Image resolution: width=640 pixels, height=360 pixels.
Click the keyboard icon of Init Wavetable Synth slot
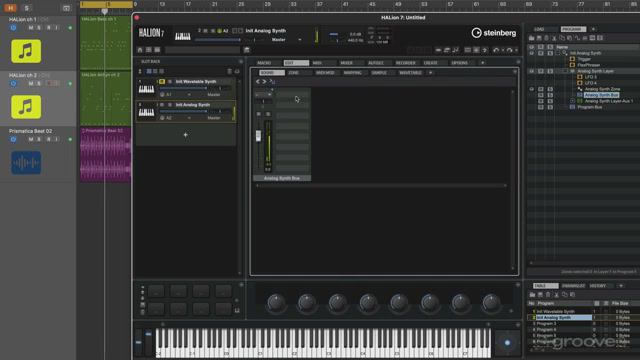[x=146, y=89]
